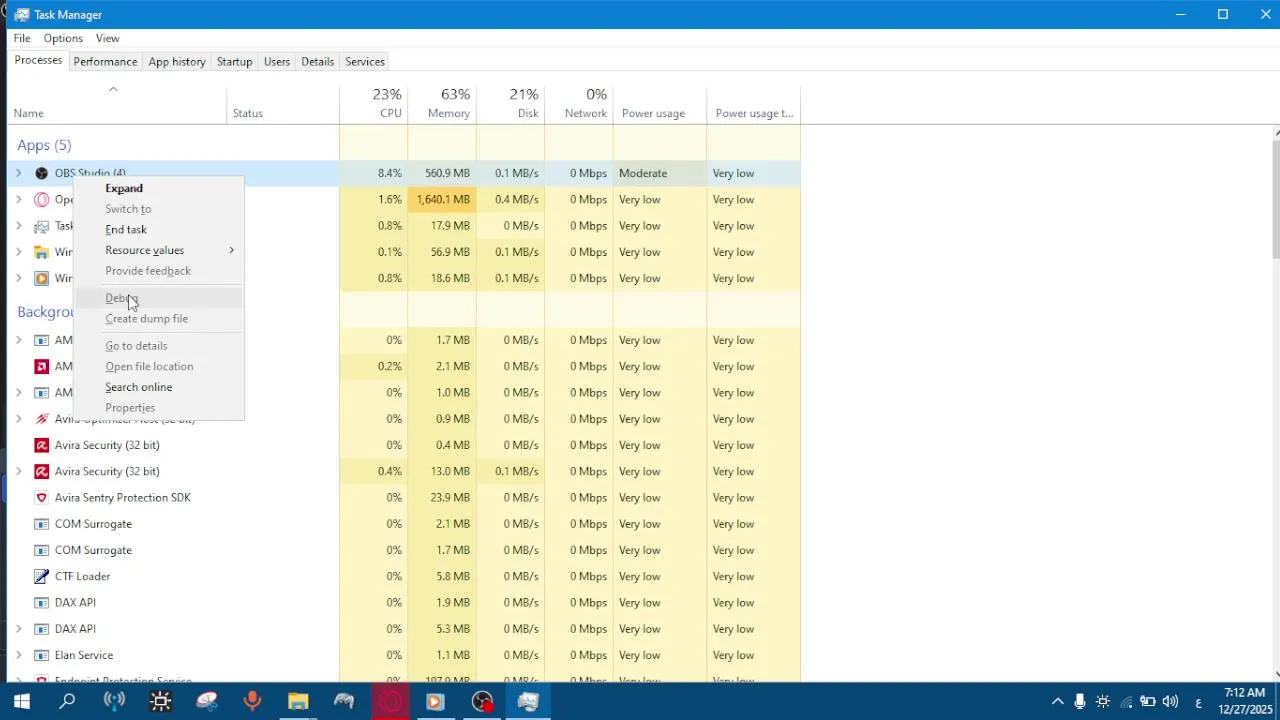The width and height of the screenshot is (1280, 720).
Task: Switch to OBS Studio in the taskbar
Action: click(482, 702)
